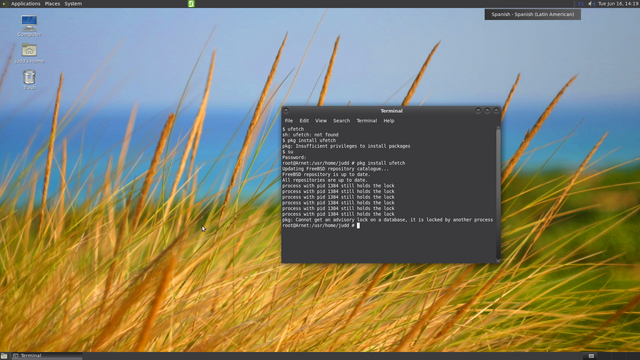Click the date and time clock
The width and height of the screenshot is (640, 360).
click(618, 4)
